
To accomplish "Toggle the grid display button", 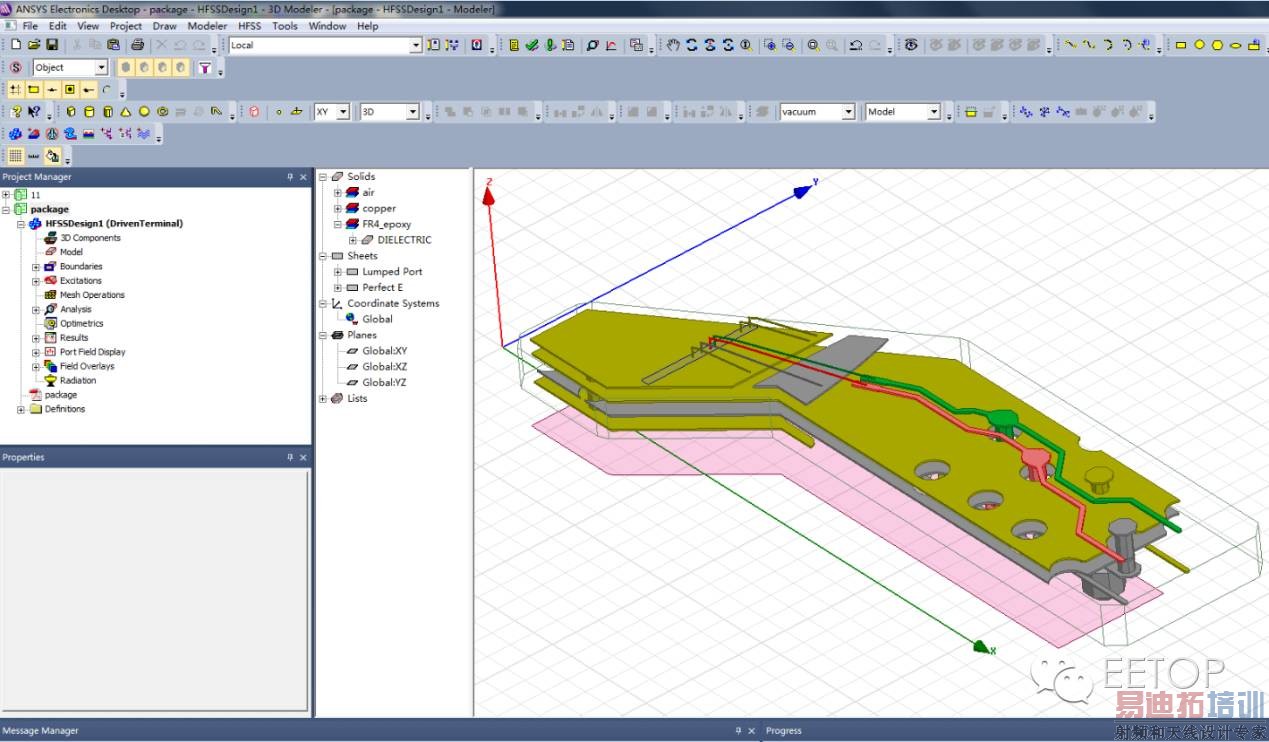I will 15,156.
